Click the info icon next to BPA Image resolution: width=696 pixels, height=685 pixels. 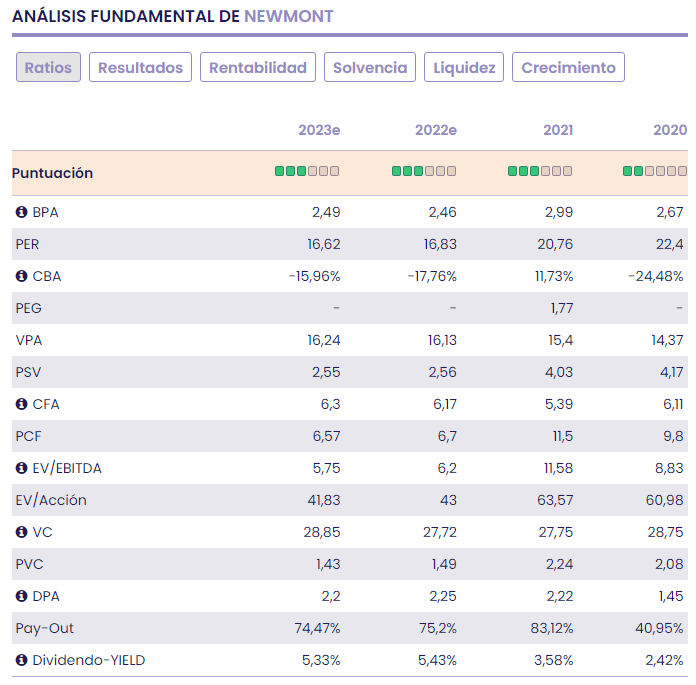[x=21, y=212]
